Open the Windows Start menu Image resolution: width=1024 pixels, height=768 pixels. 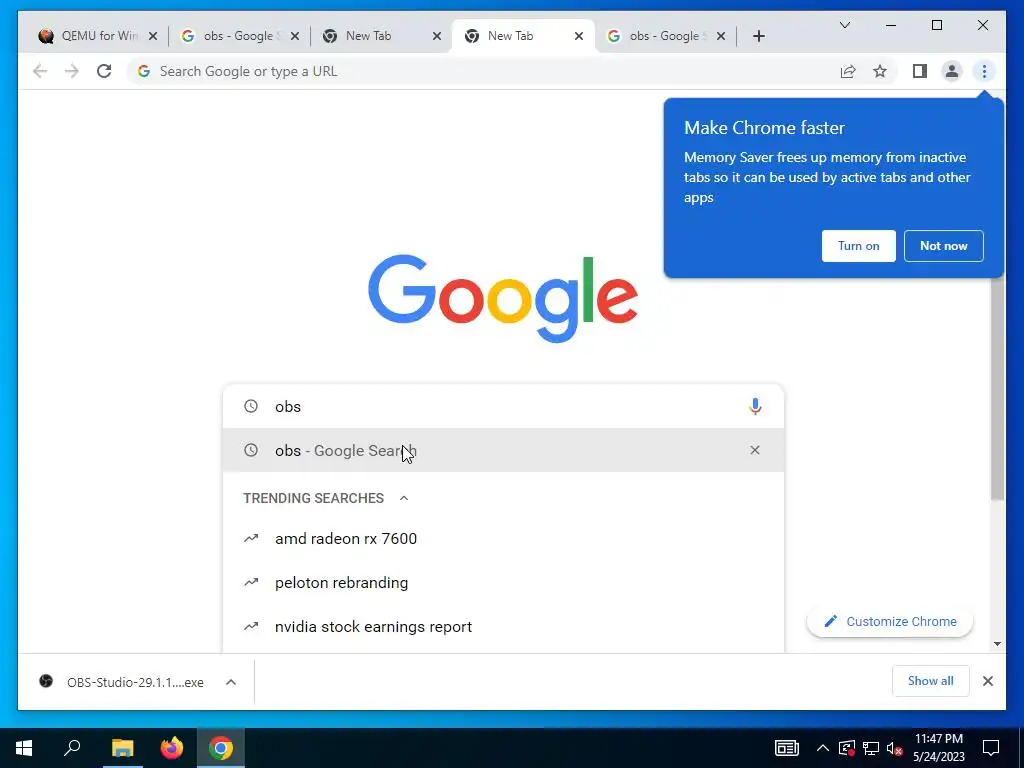24,748
